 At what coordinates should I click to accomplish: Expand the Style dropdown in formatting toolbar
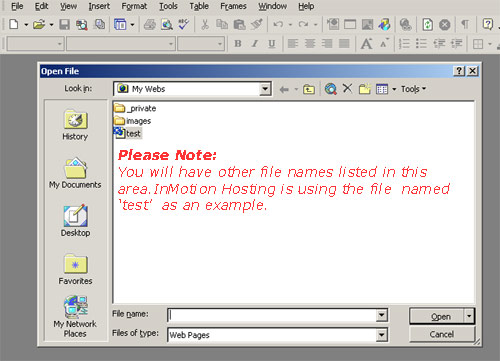point(60,44)
